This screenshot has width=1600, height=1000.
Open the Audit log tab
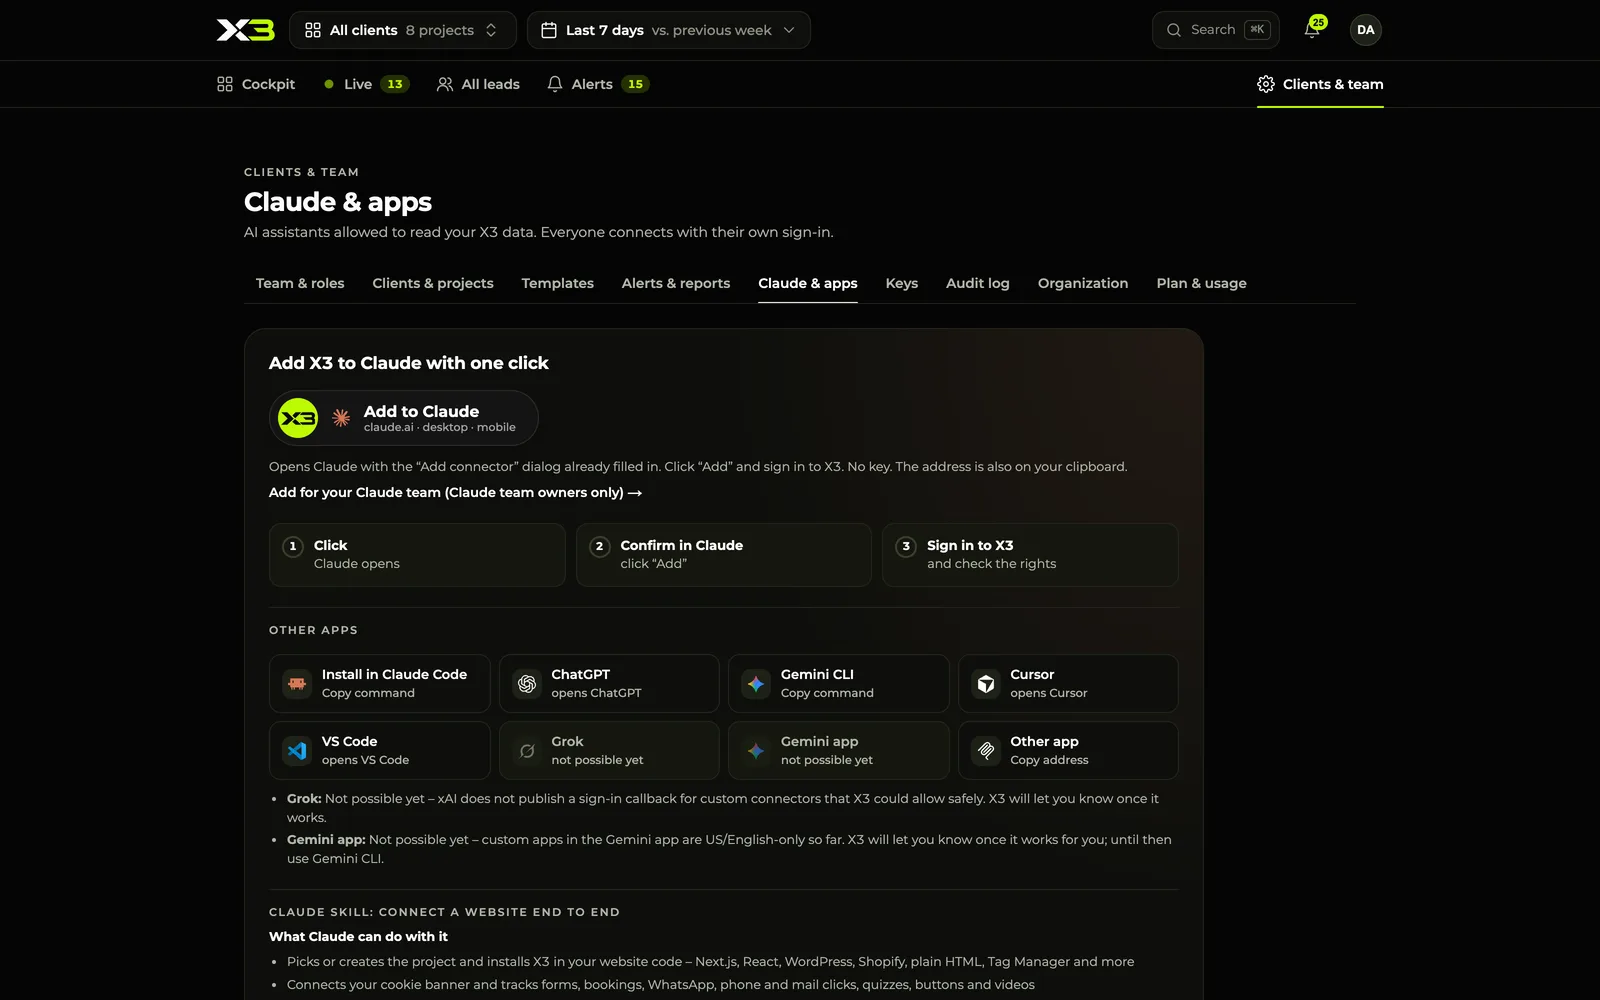(x=977, y=283)
